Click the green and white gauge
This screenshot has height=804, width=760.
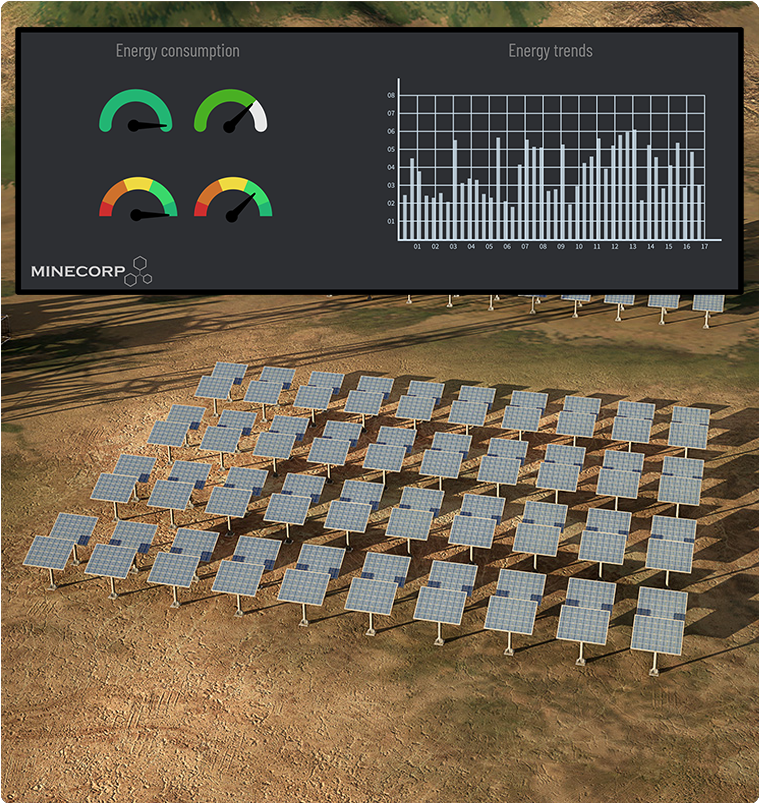(230, 110)
